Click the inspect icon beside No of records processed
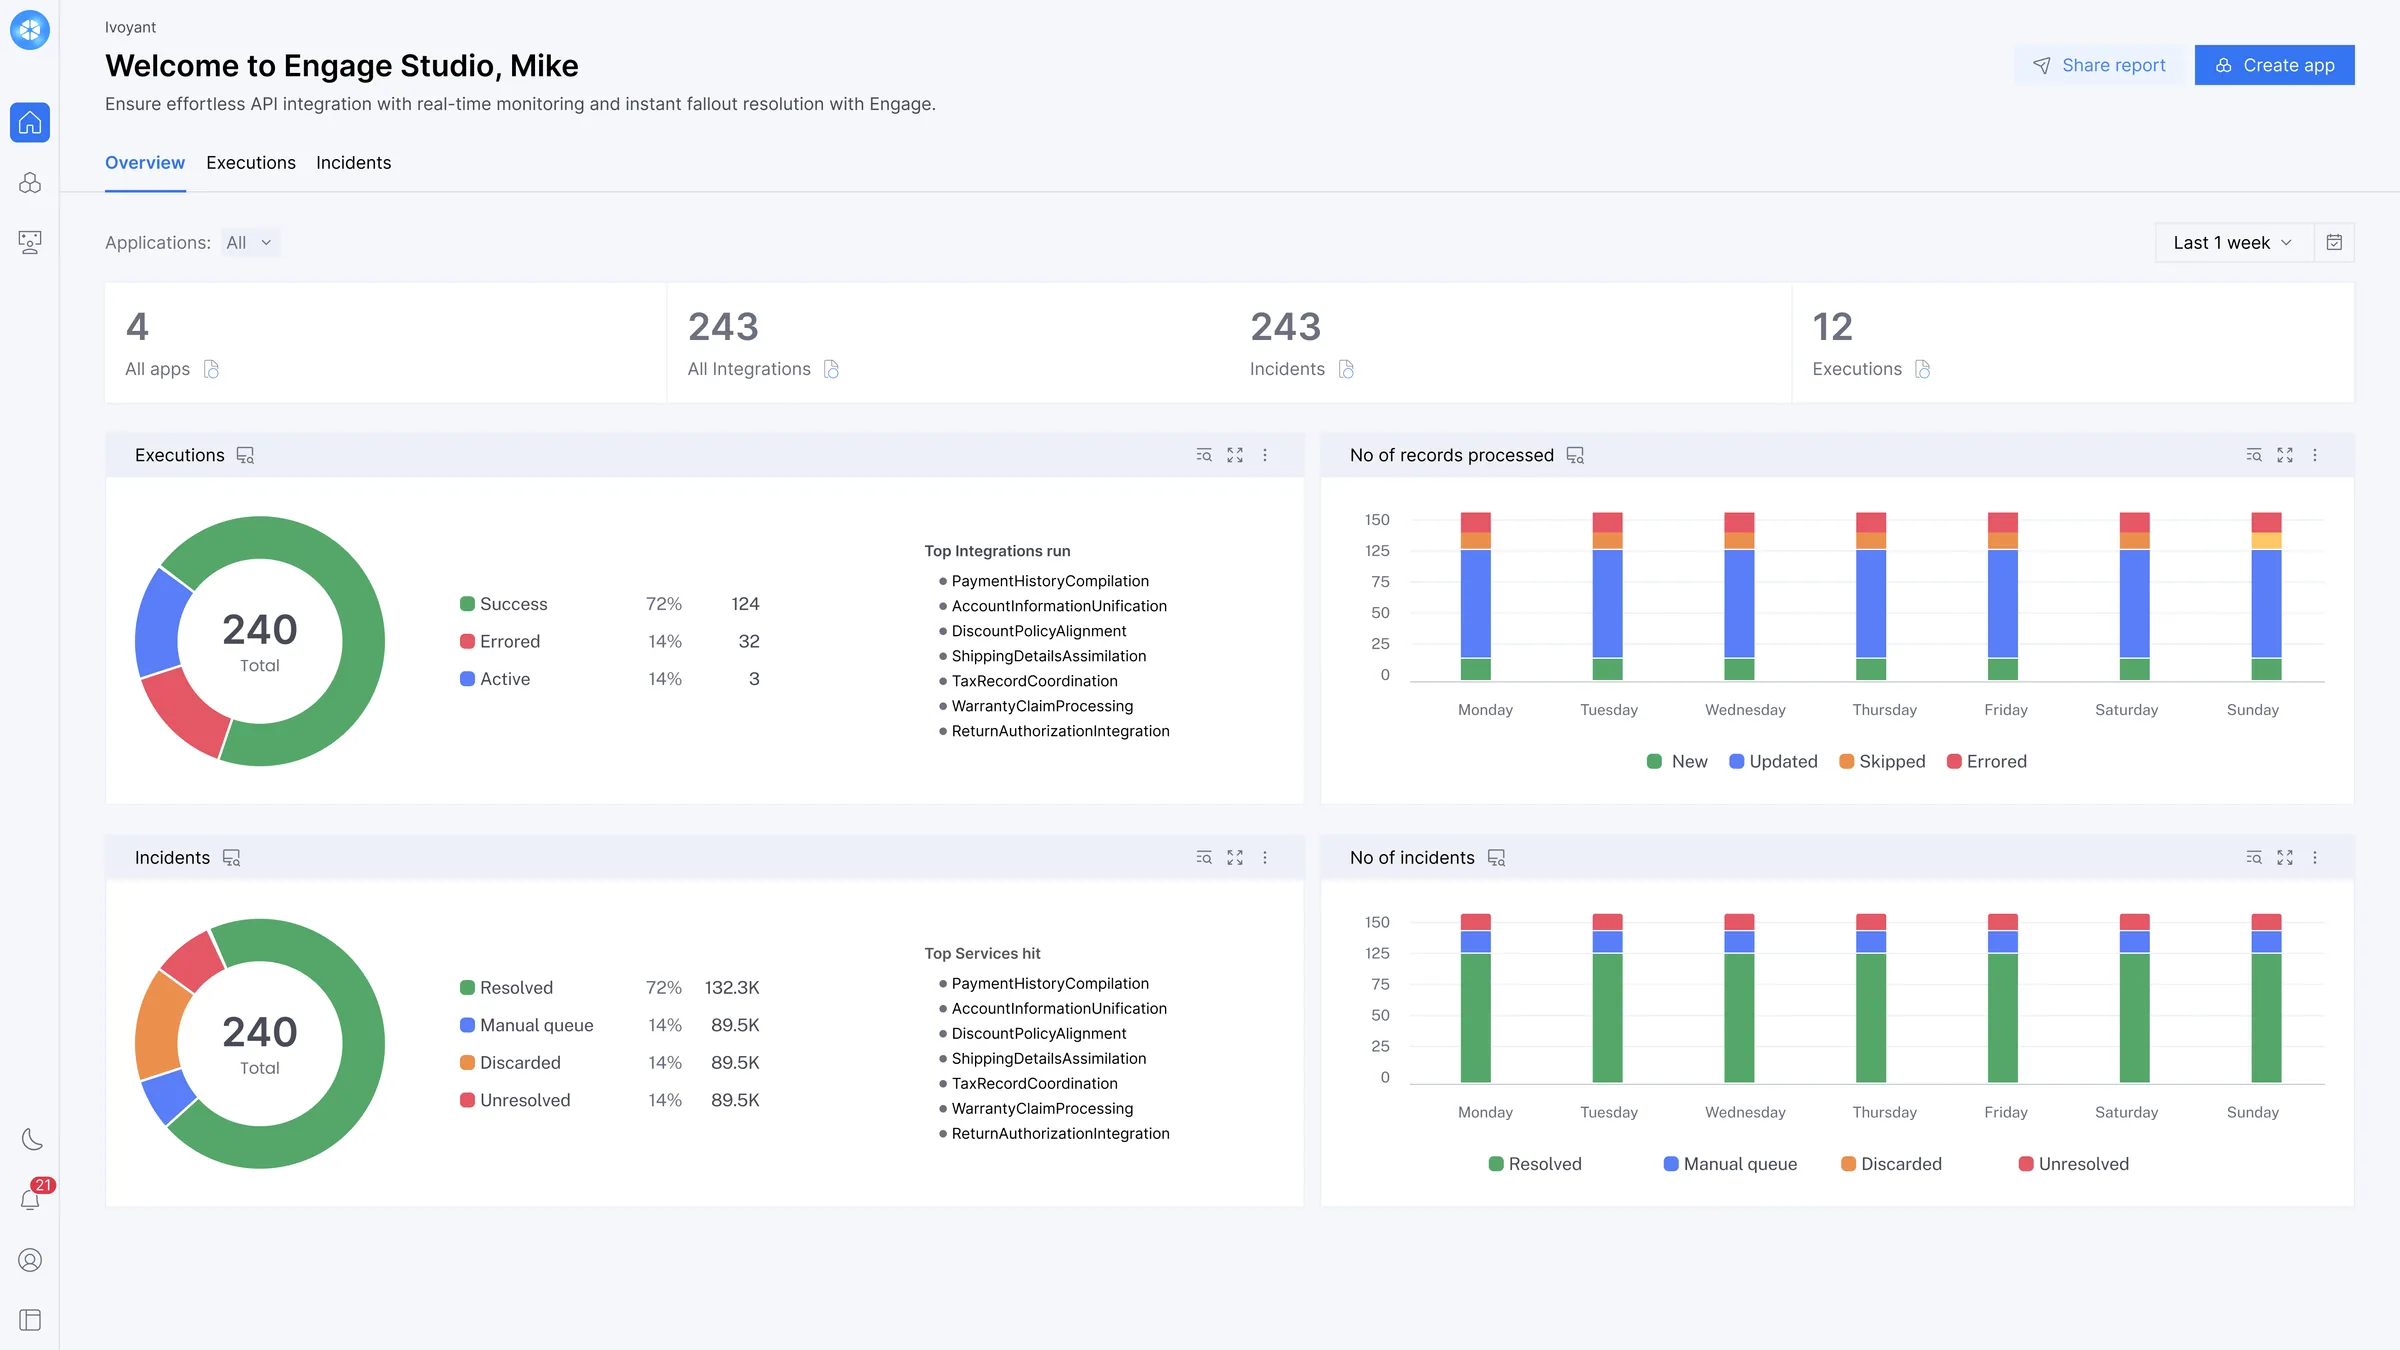 1575,455
